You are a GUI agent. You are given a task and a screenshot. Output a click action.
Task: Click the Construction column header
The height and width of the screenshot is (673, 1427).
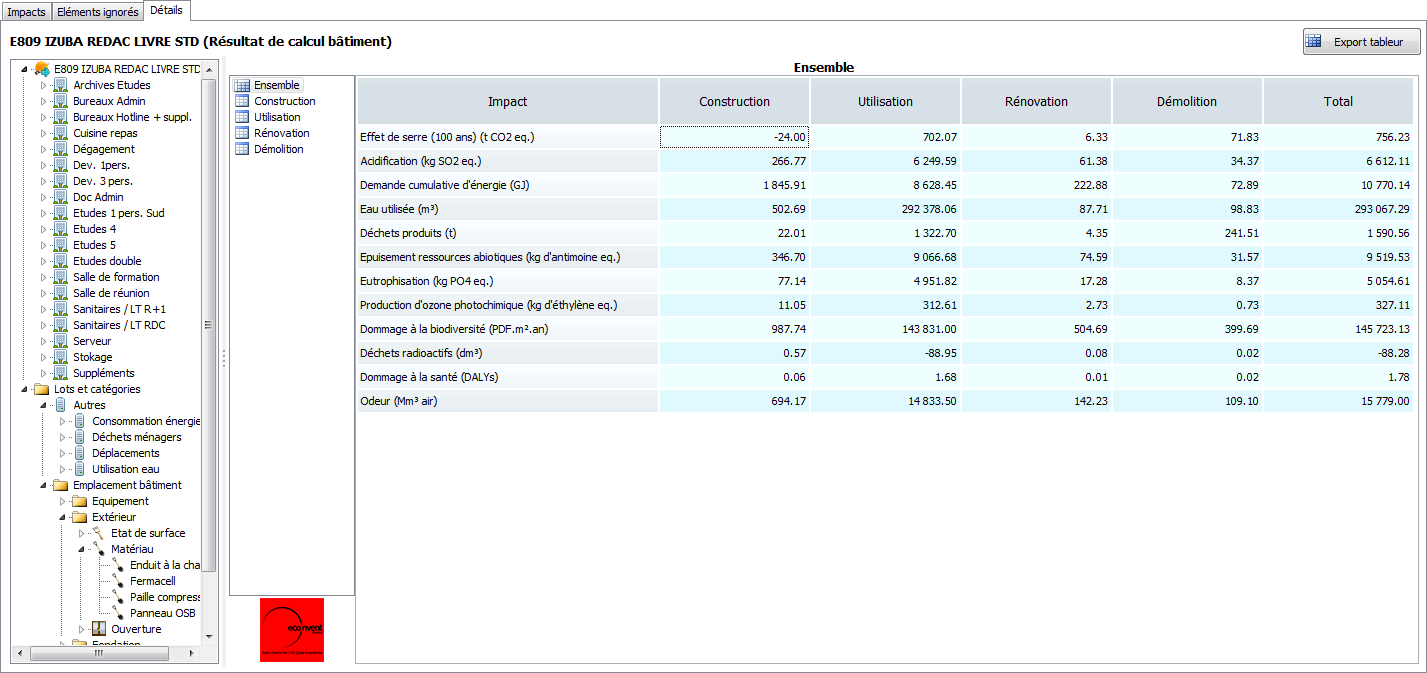click(734, 101)
